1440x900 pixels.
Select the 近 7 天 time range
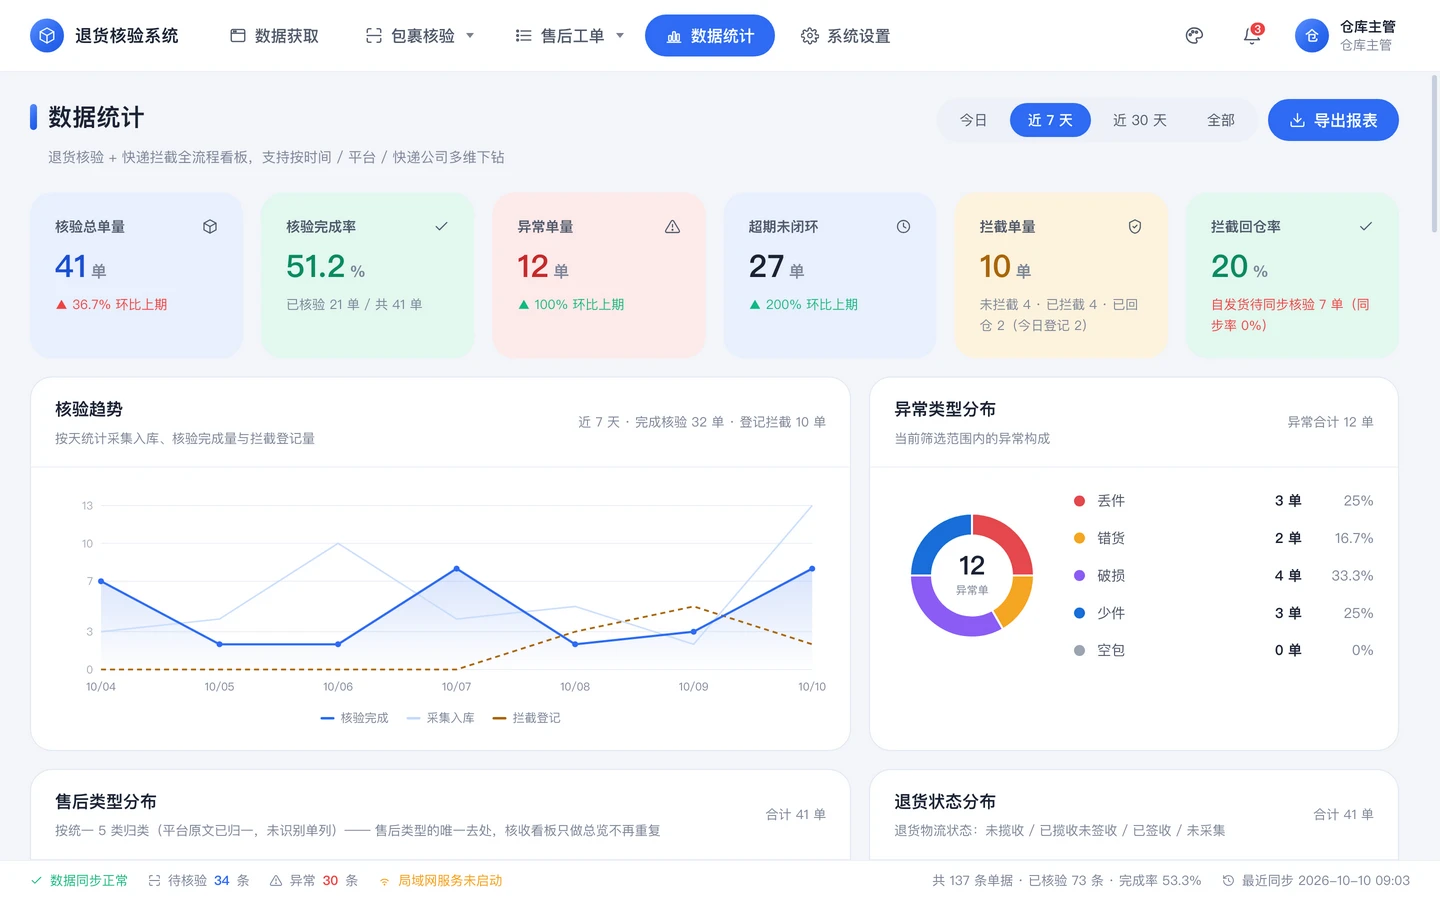pyautogui.click(x=1050, y=120)
